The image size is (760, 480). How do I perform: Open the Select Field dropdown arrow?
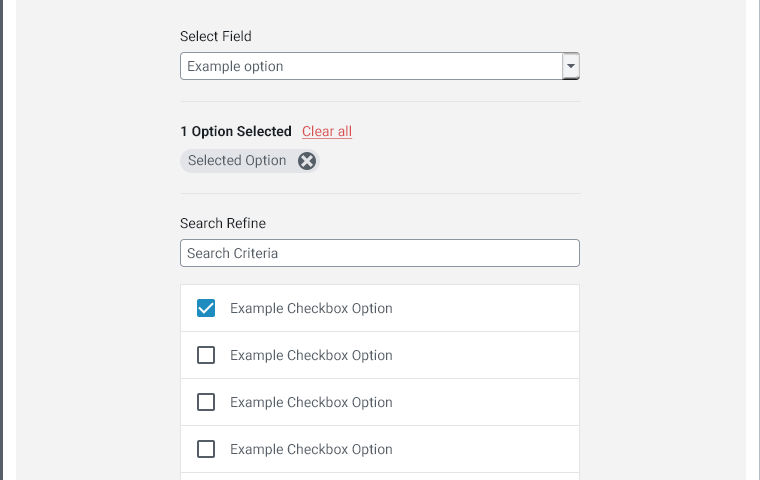click(x=571, y=66)
